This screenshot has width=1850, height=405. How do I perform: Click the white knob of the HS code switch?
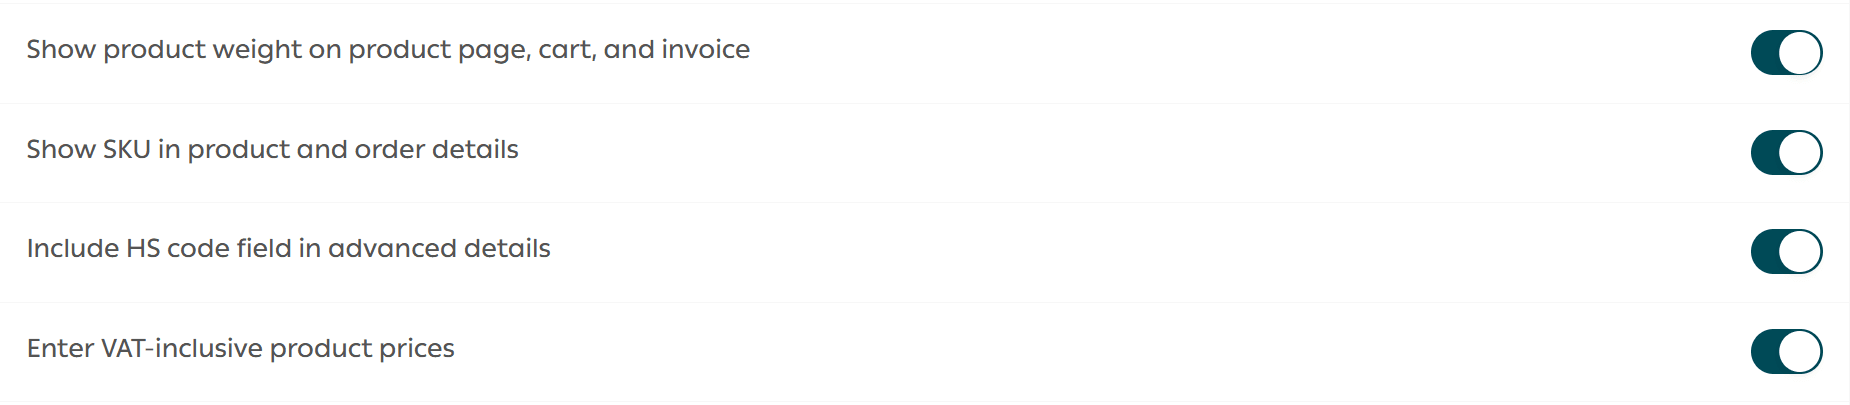1800,252
